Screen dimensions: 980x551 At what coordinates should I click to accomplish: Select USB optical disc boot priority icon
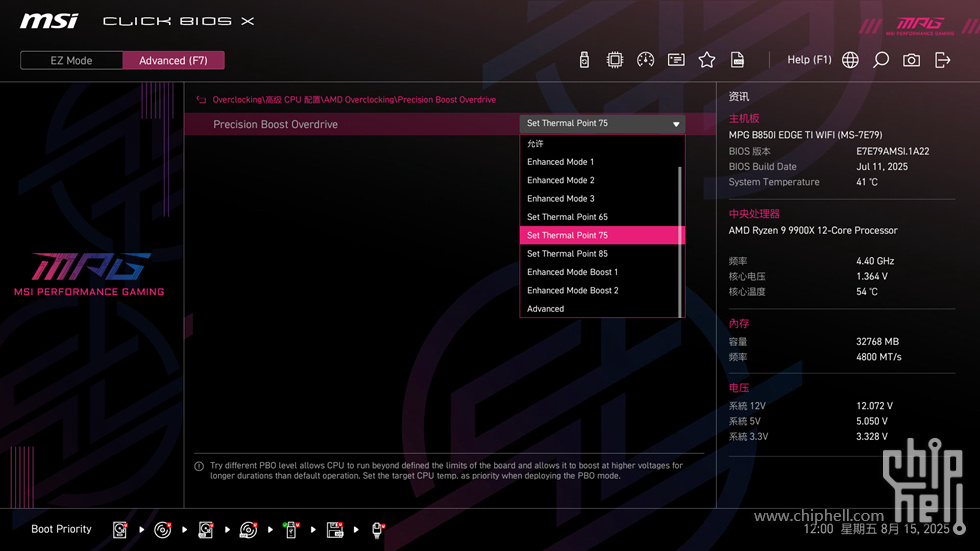(248, 530)
